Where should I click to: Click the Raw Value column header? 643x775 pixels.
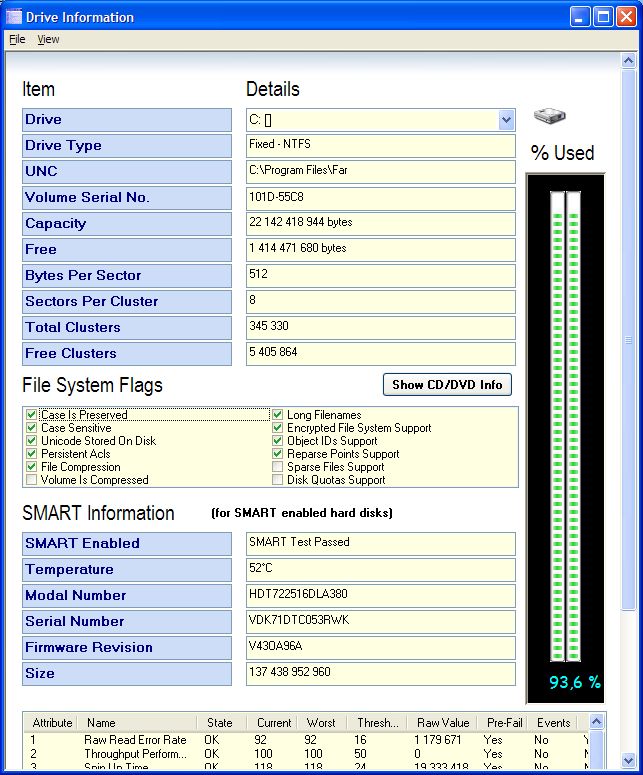(x=442, y=723)
